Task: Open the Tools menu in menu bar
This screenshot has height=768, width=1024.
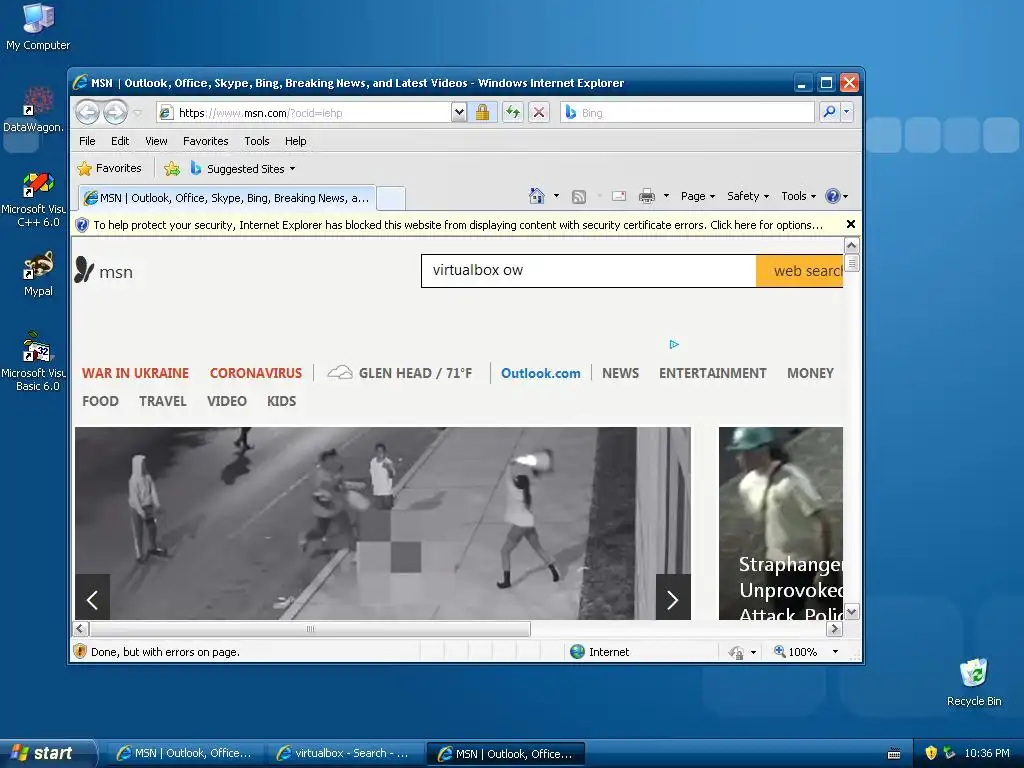Action: 257,141
